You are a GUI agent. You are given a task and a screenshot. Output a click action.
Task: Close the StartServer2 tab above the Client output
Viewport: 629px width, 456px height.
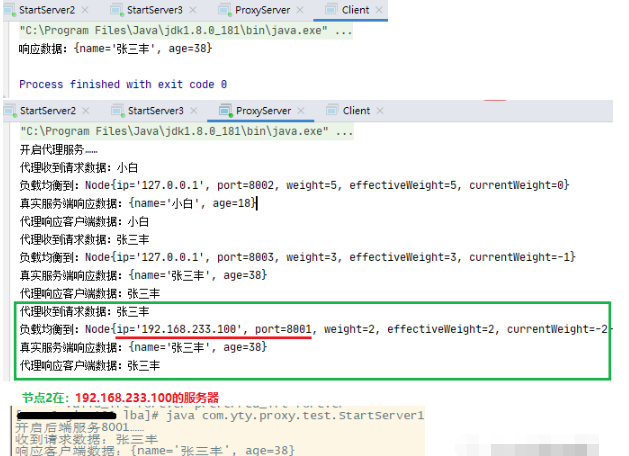coord(85,10)
